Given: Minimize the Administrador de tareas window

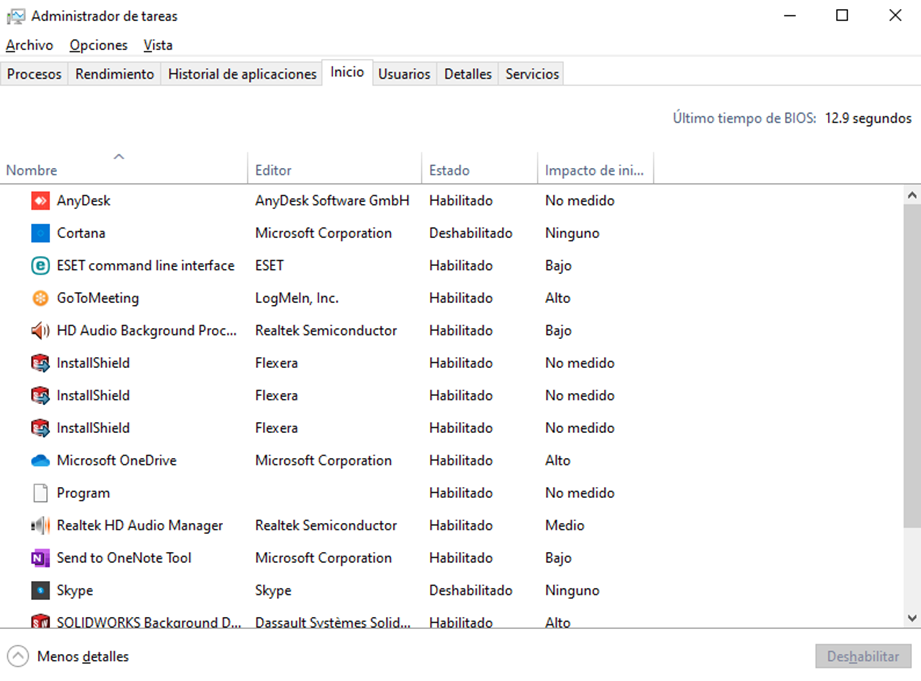Looking at the screenshot, I should [x=790, y=16].
